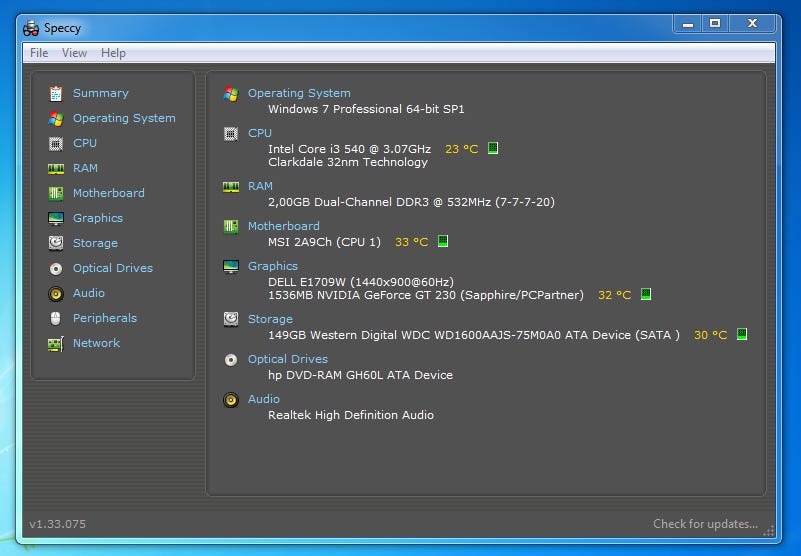Open the File menu

click(x=39, y=53)
